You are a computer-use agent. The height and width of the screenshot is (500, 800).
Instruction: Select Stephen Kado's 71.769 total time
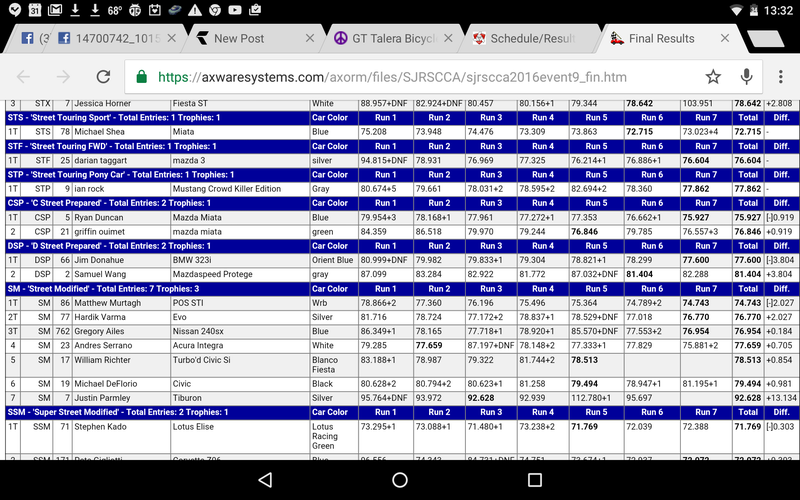(x=747, y=427)
